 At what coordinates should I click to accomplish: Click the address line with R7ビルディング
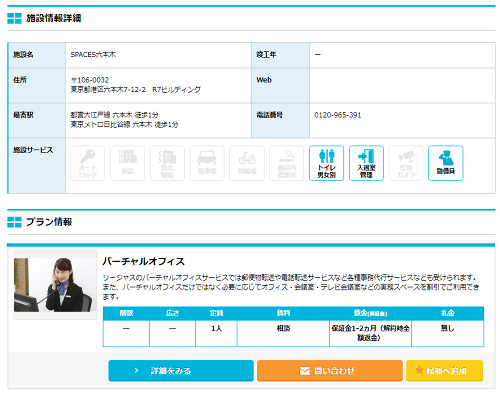point(135,89)
